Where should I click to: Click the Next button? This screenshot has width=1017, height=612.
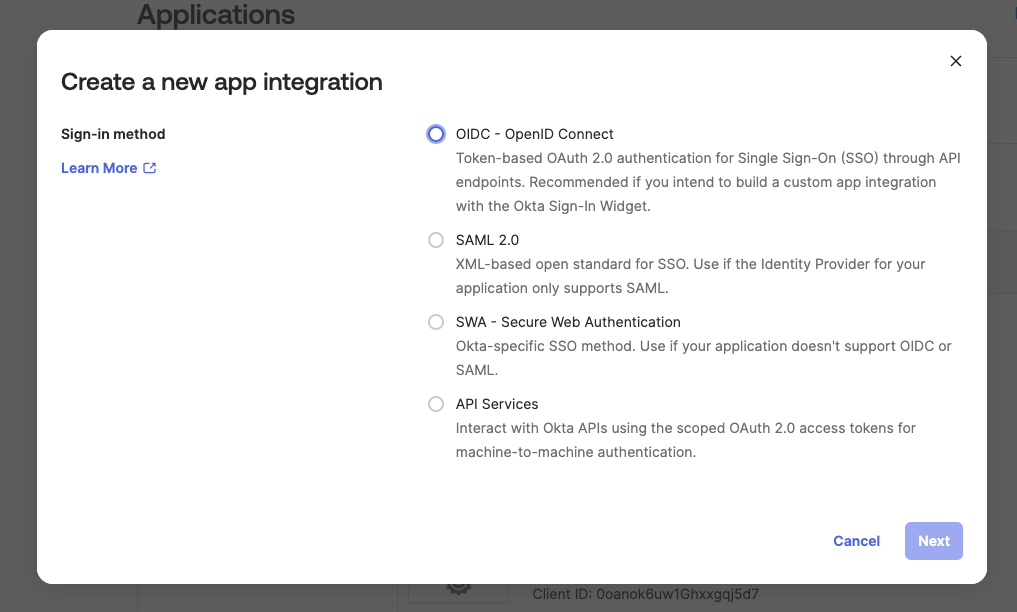[x=933, y=541]
